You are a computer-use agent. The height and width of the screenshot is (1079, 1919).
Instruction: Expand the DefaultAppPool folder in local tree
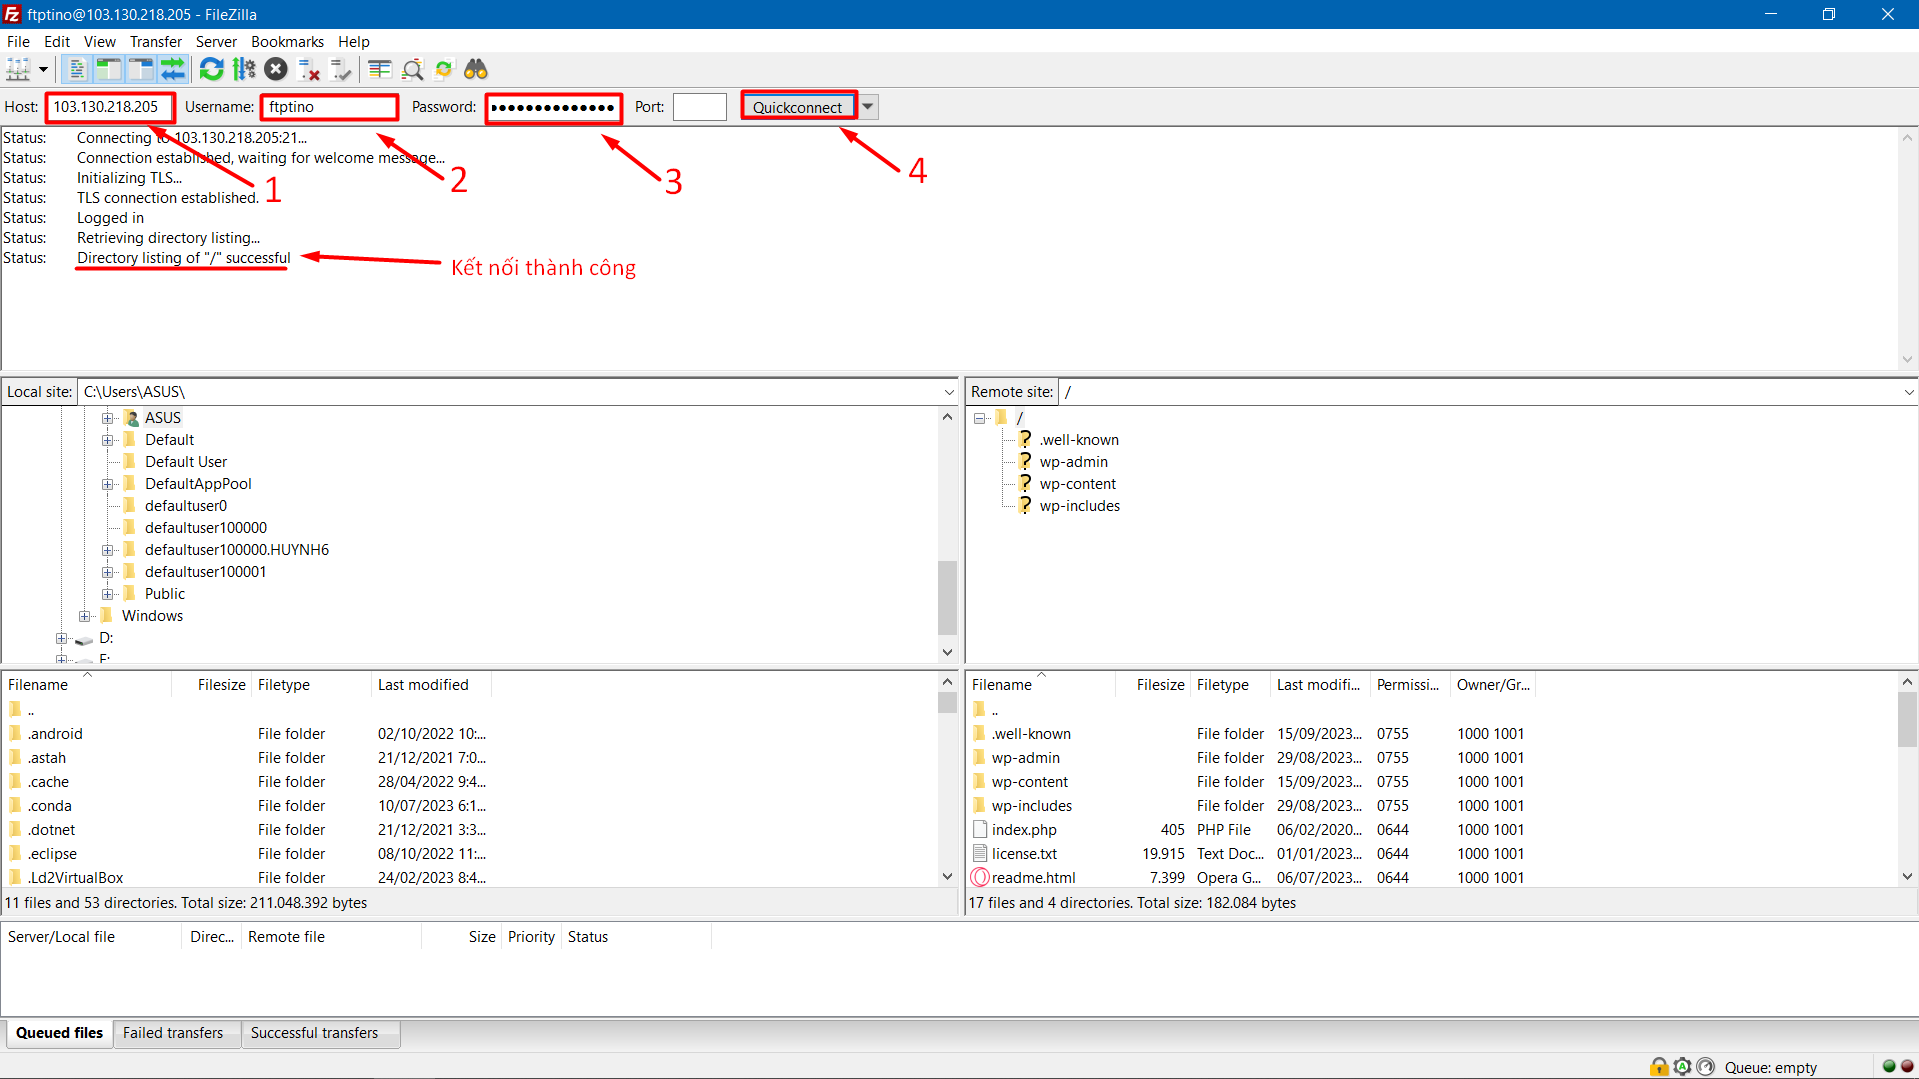[107, 484]
